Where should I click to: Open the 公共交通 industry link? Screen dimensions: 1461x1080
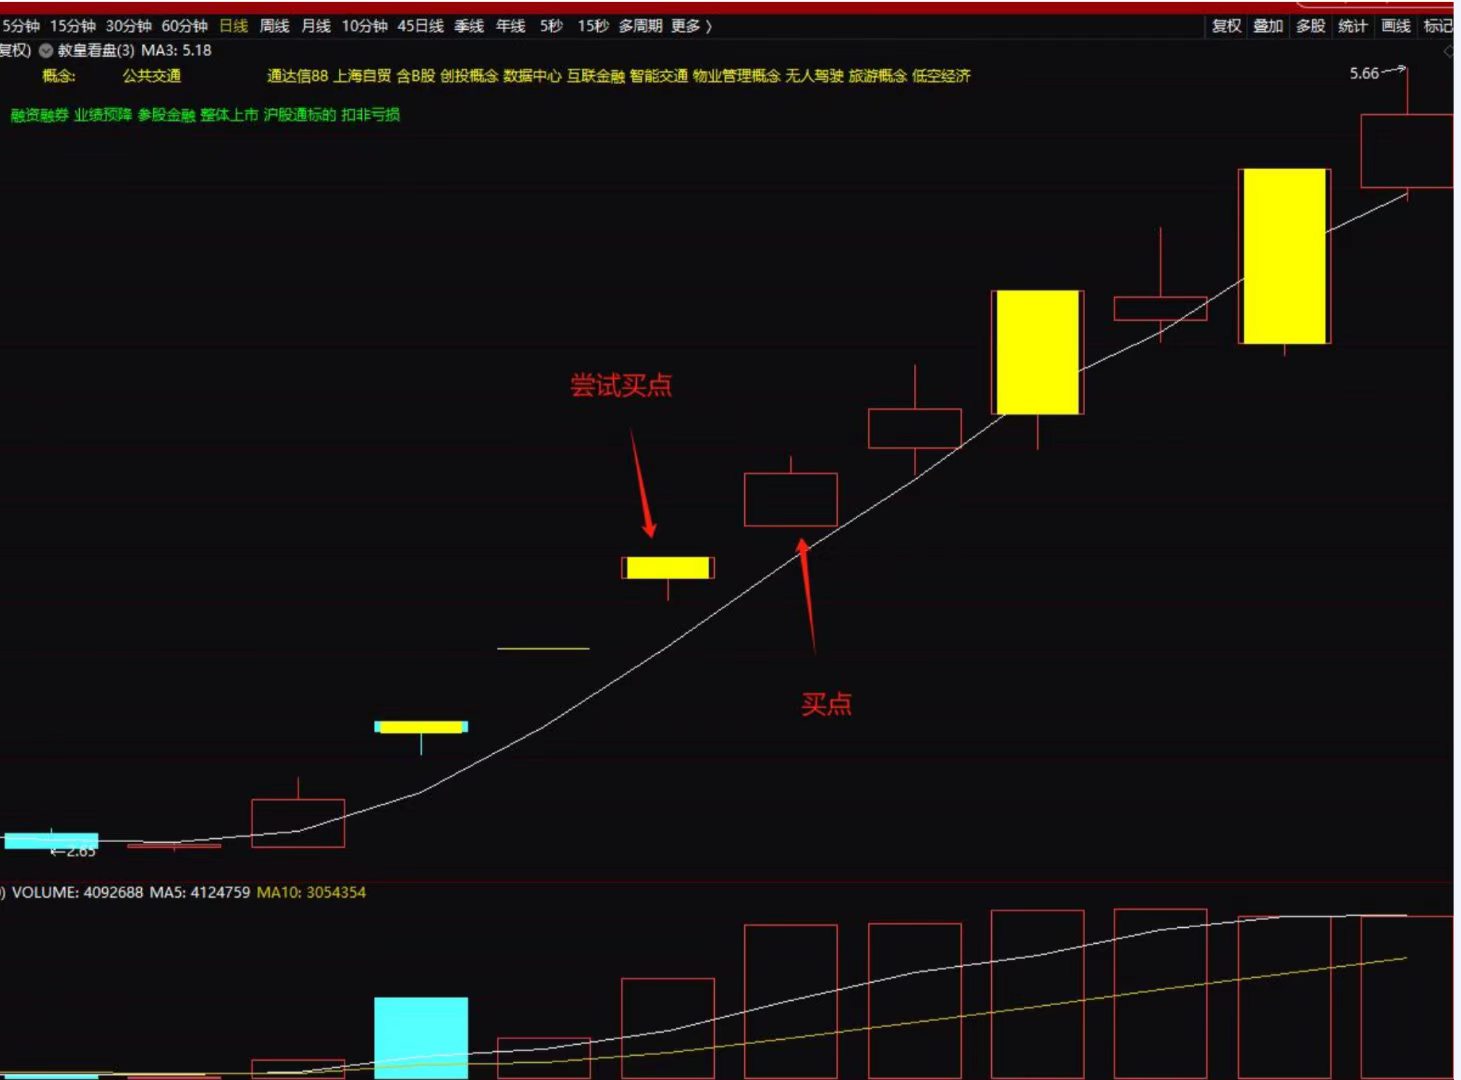pos(152,76)
